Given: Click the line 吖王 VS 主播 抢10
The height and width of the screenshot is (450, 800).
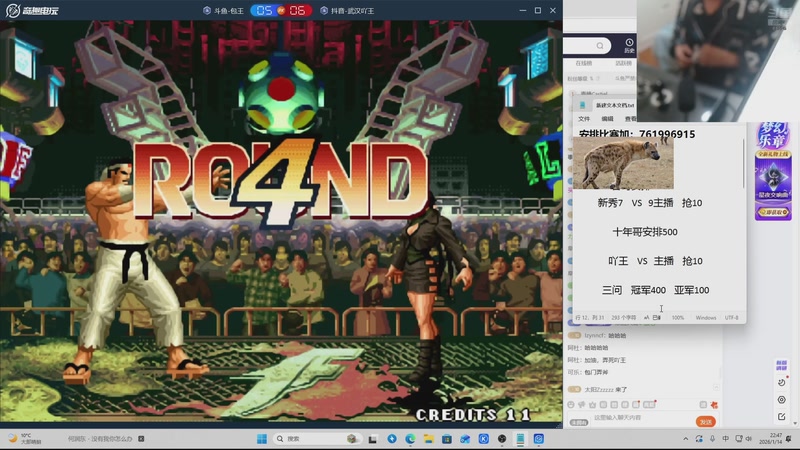Looking at the screenshot, I should coord(655,261).
